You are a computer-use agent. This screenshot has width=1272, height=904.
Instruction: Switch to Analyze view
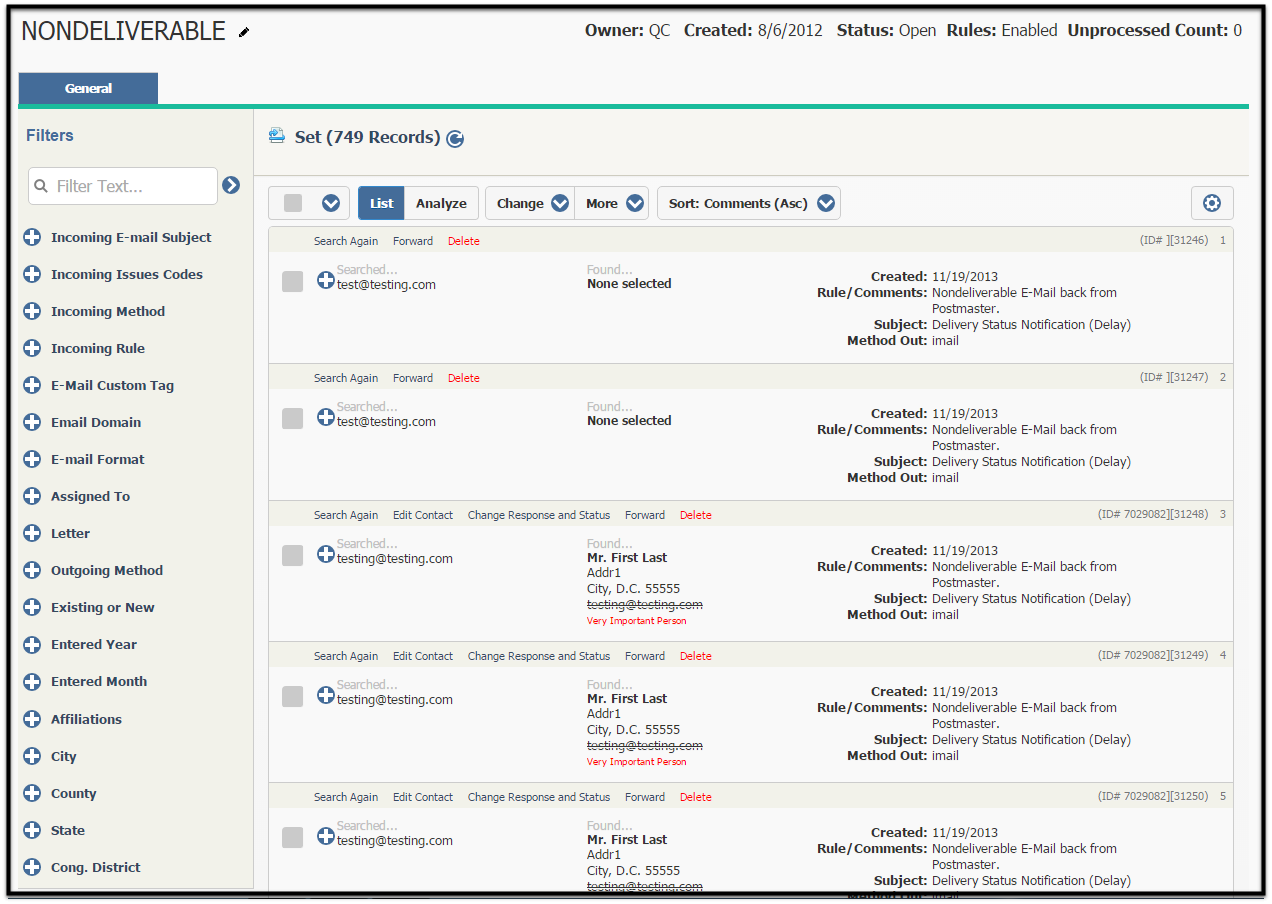point(441,203)
